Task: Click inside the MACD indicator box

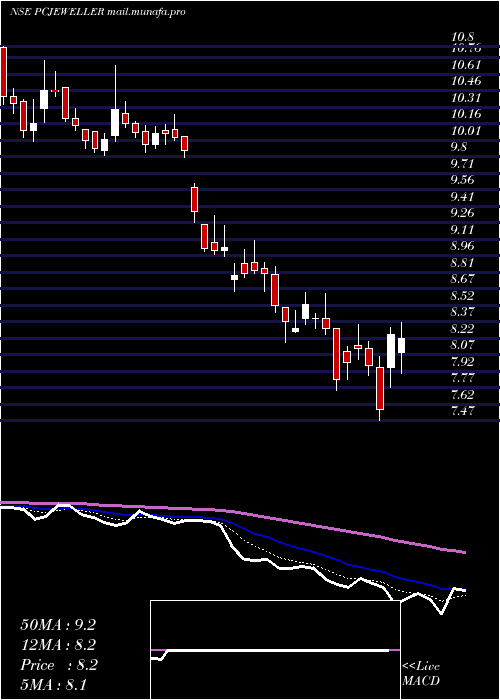Action: click(x=275, y=650)
